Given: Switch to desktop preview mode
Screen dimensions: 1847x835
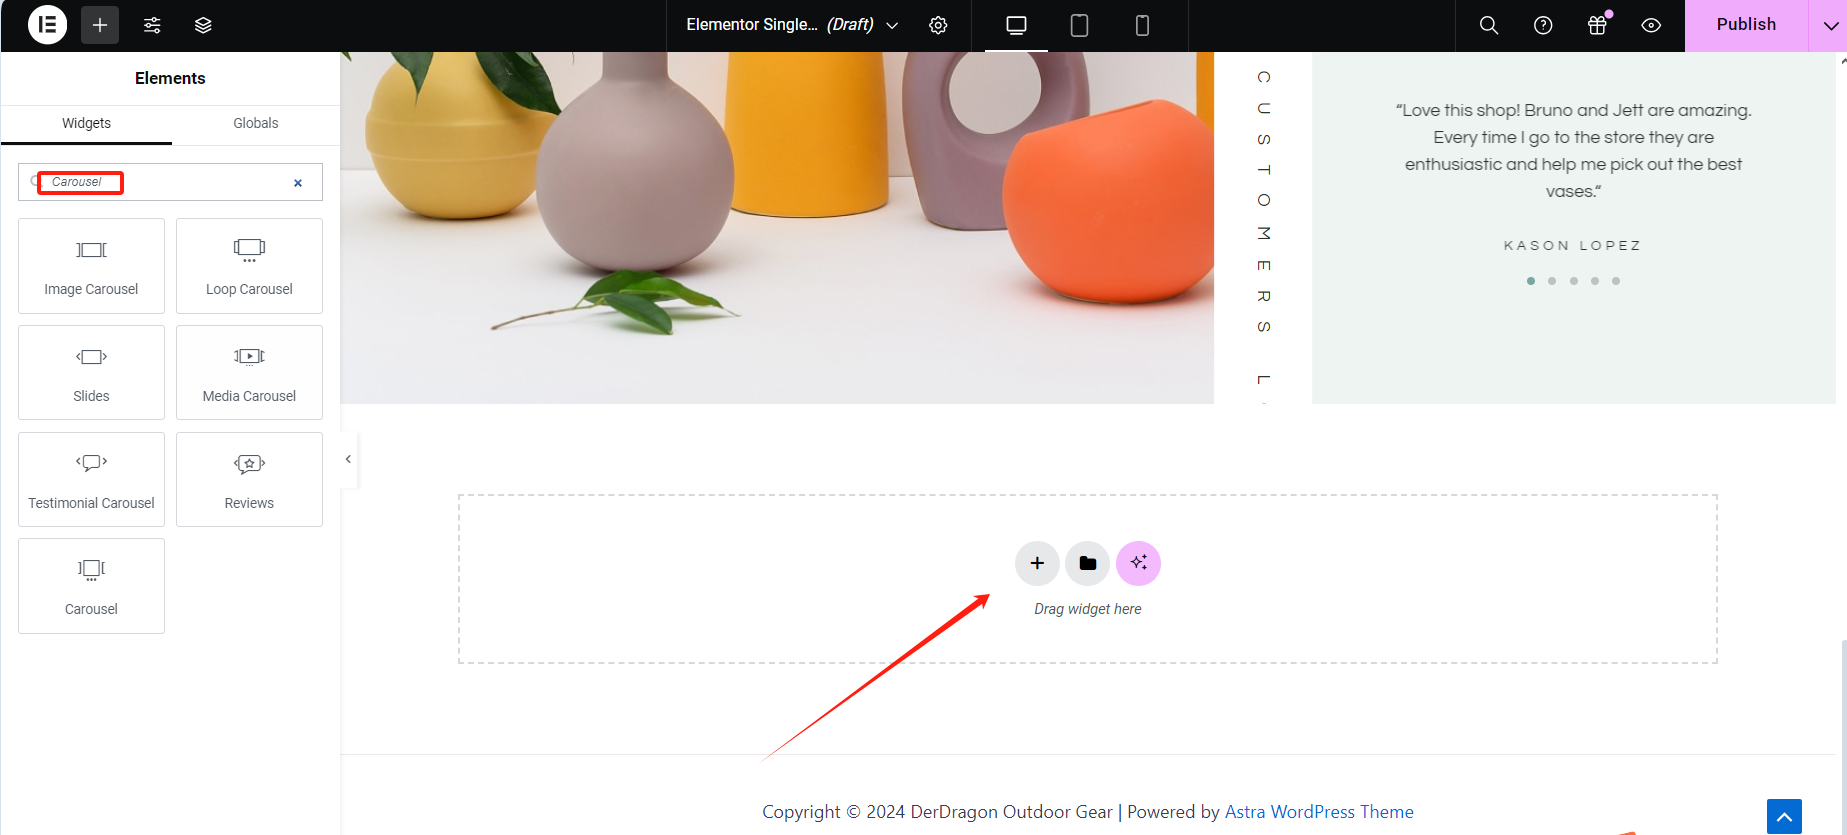Looking at the screenshot, I should tap(1016, 25).
